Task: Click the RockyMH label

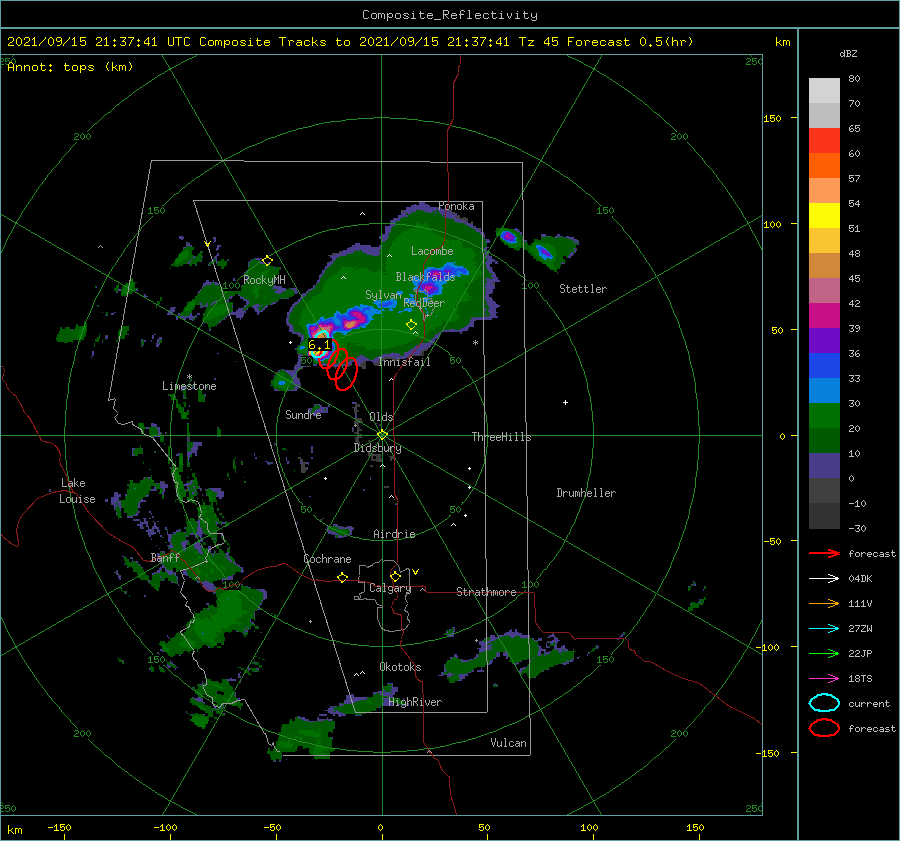Action: [x=264, y=280]
